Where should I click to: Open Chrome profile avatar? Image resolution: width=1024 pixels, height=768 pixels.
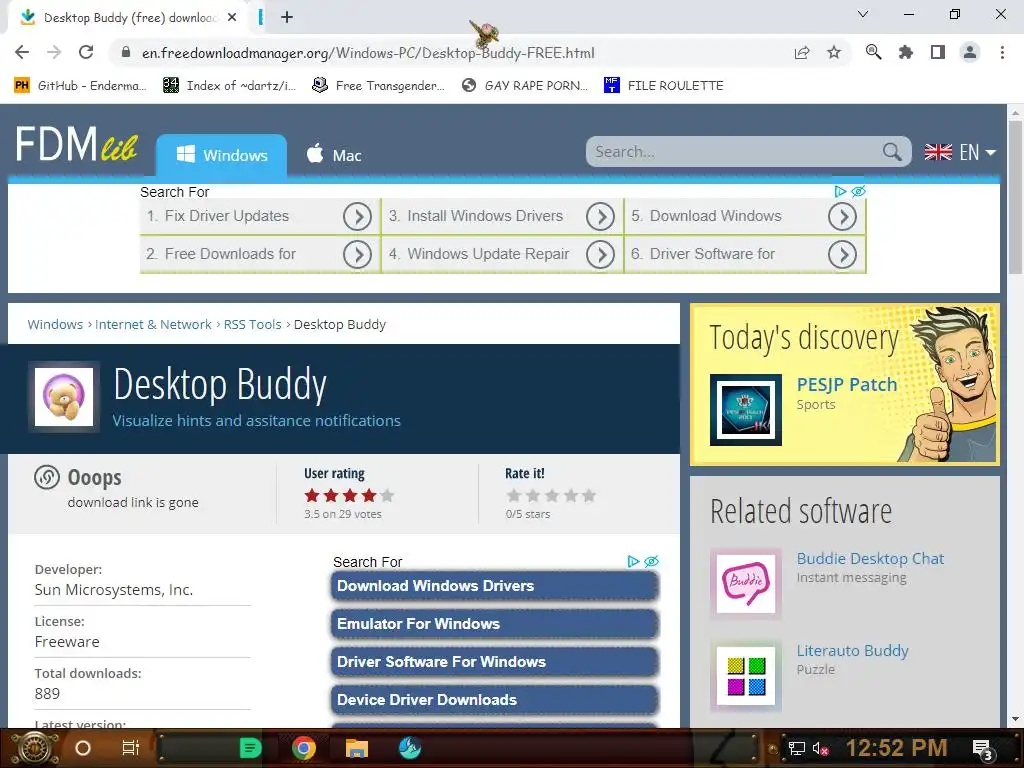[970, 52]
